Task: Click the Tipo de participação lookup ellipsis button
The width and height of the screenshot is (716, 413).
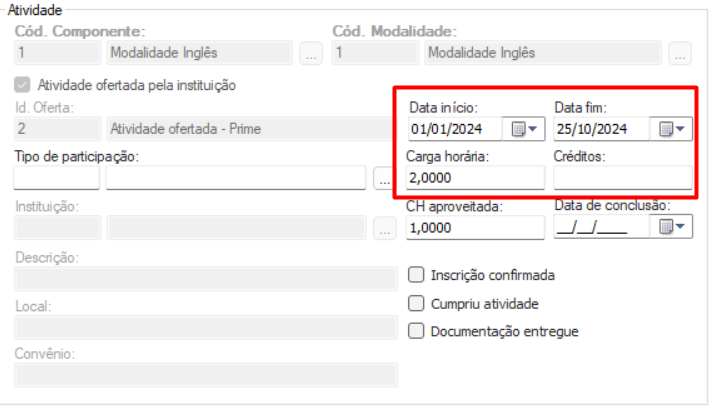Action: [383, 179]
